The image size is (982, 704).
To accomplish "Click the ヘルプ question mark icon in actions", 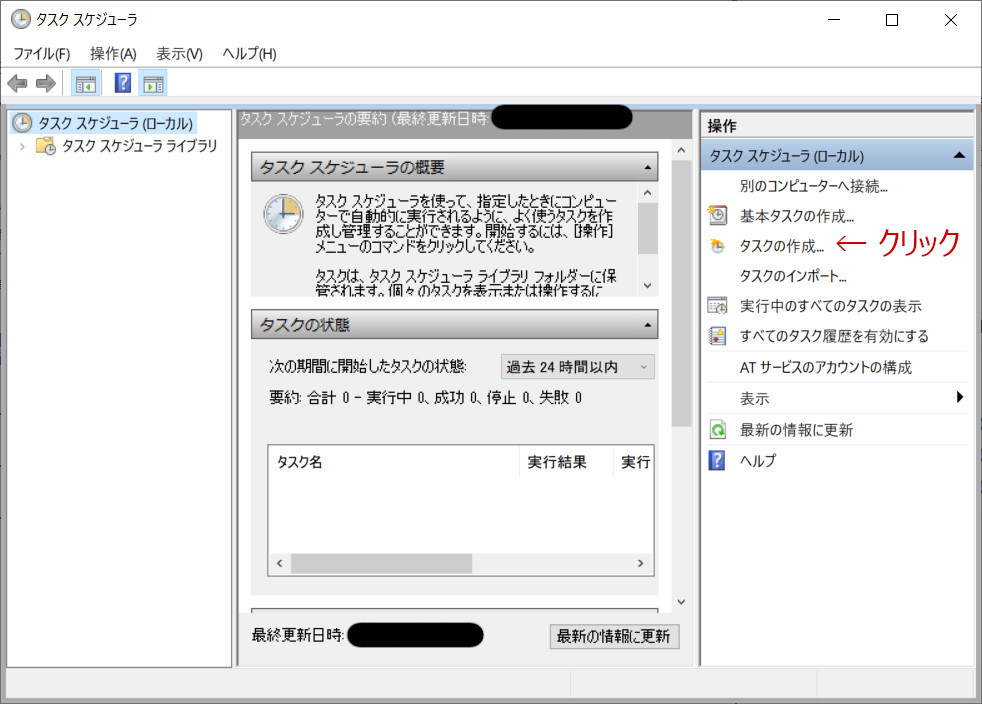I will click(717, 460).
